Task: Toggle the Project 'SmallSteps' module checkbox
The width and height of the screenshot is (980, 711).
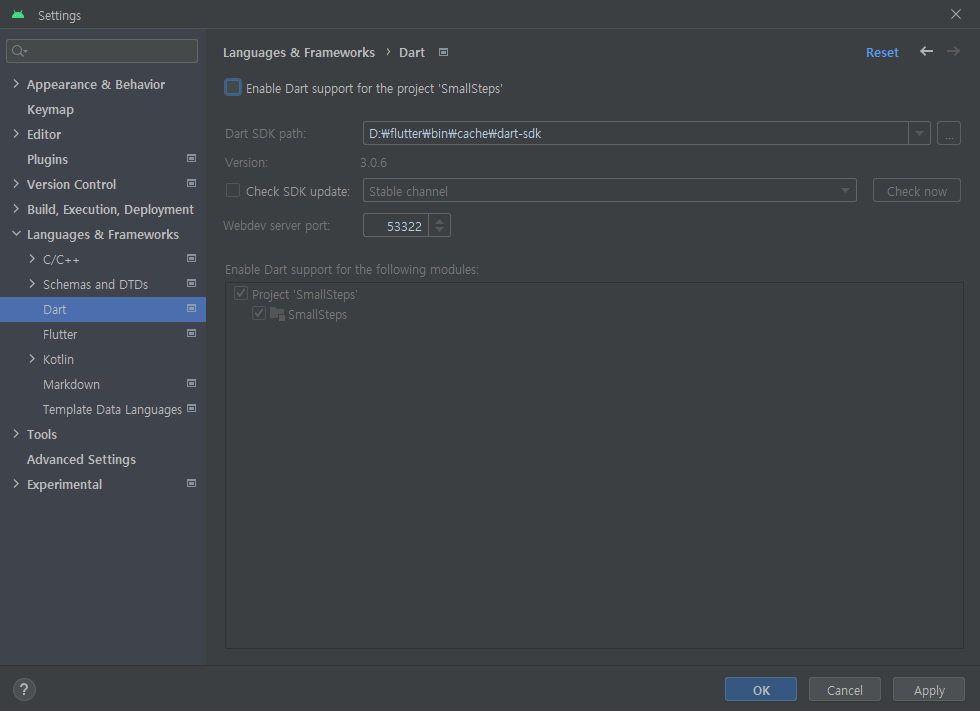Action: pos(241,293)
